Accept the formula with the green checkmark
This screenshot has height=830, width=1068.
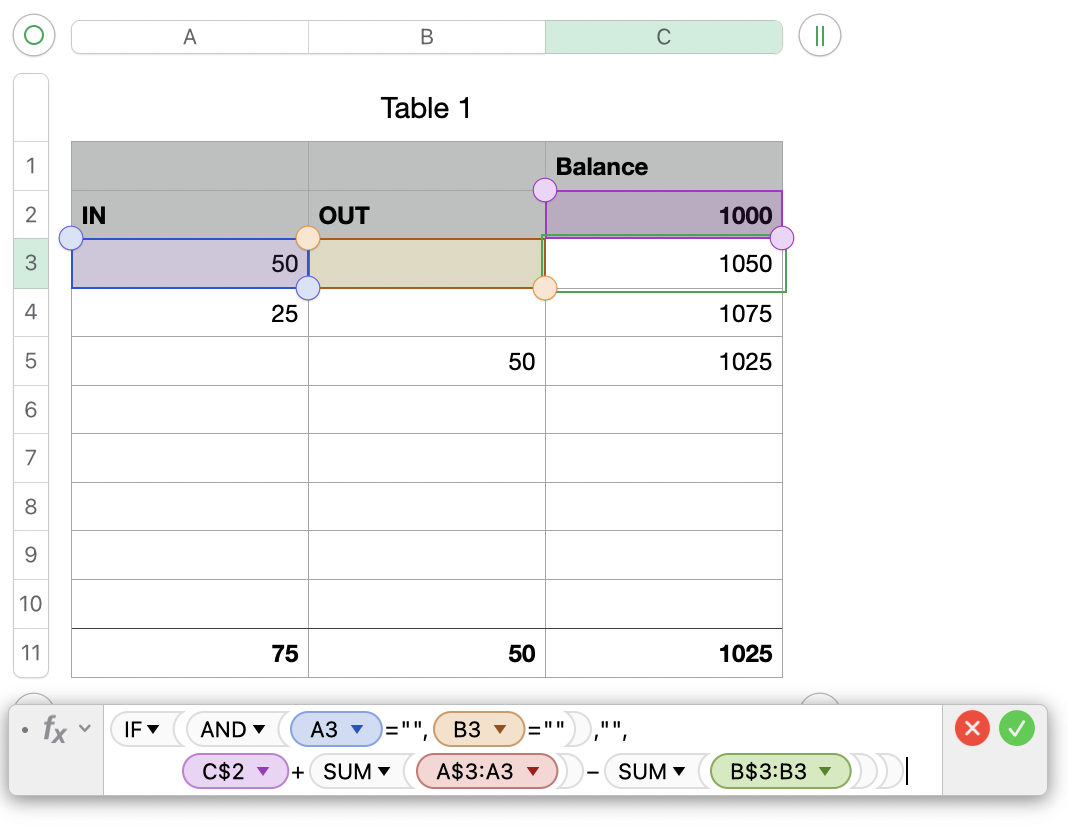[x=1017, y=729]
